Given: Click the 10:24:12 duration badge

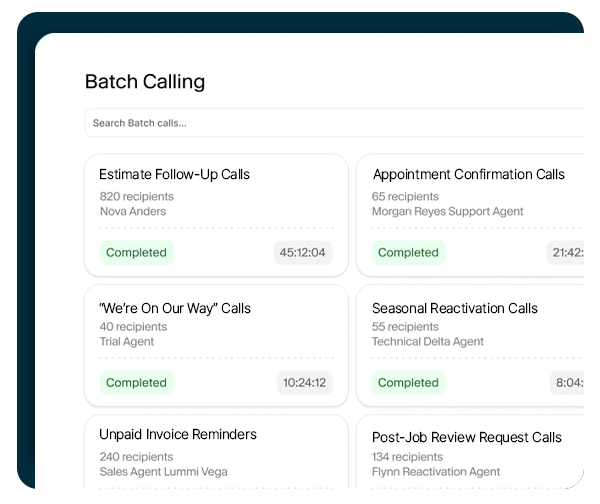Looking at the screenshot, I should tap(305, 383).
